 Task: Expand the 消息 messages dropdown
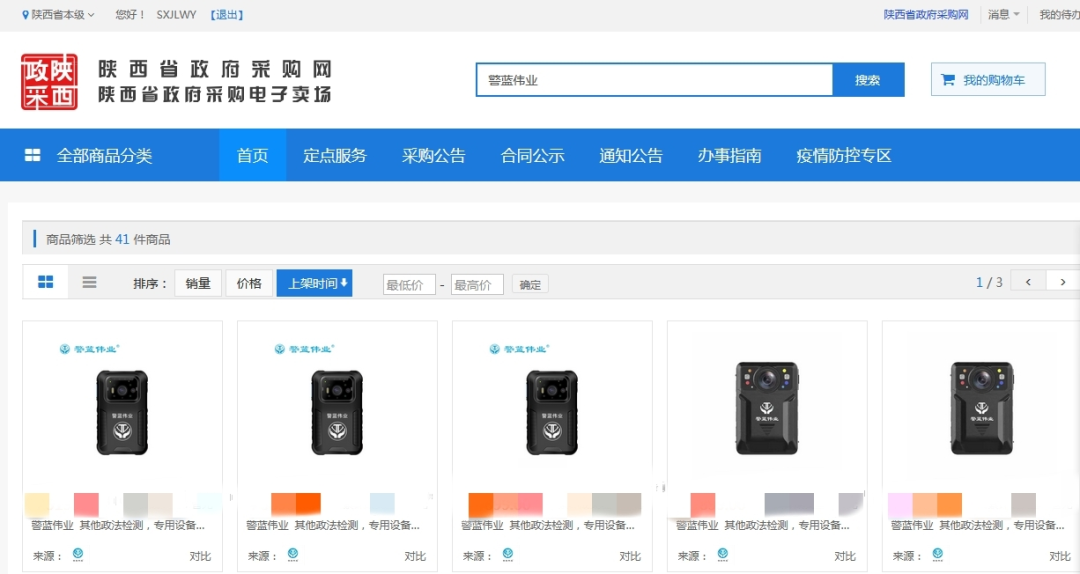1003,14
